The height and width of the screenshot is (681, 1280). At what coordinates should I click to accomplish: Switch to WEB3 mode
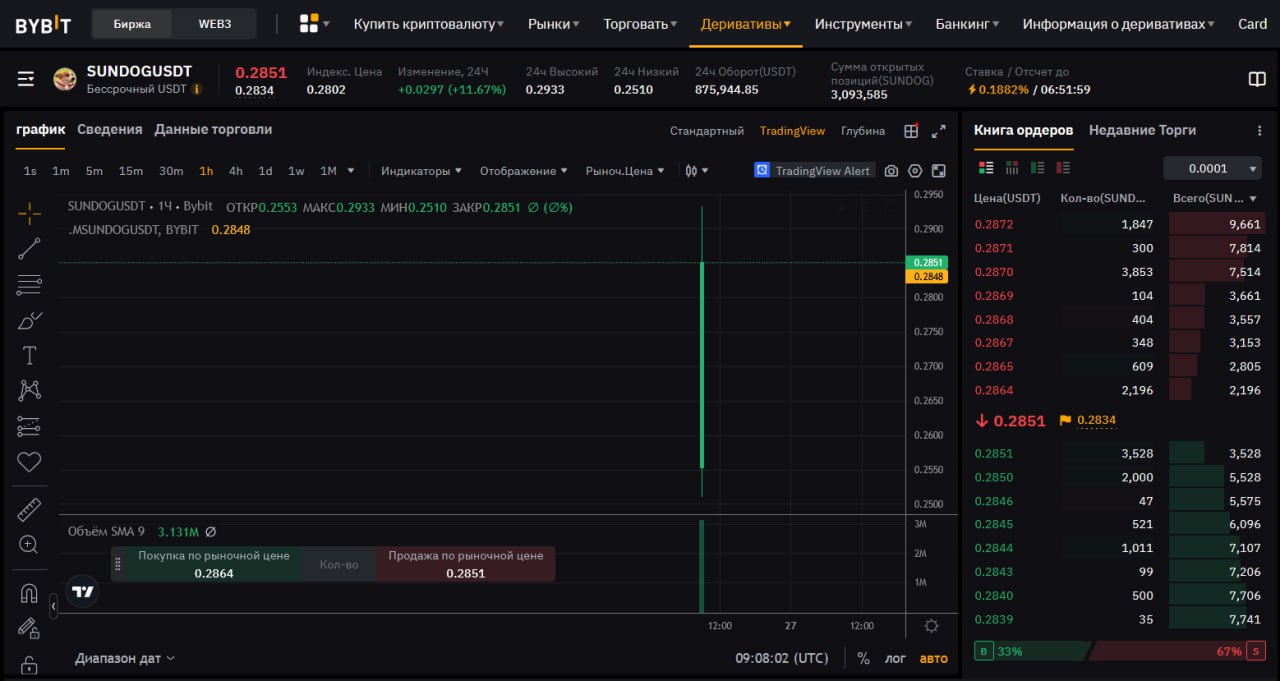tap(214, 24)
